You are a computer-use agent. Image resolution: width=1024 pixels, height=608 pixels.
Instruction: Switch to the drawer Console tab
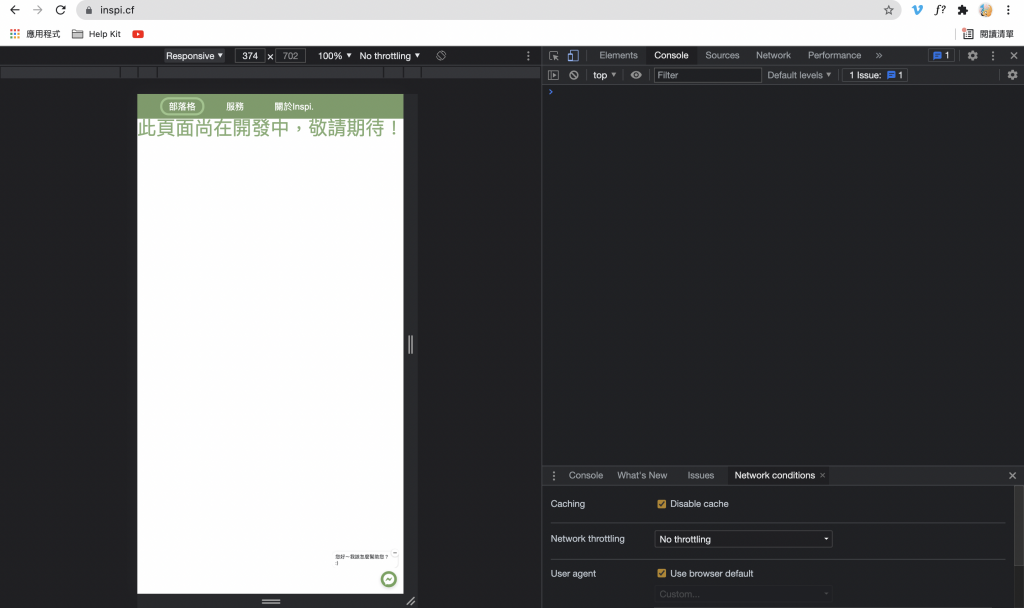[x=585, y=475]
